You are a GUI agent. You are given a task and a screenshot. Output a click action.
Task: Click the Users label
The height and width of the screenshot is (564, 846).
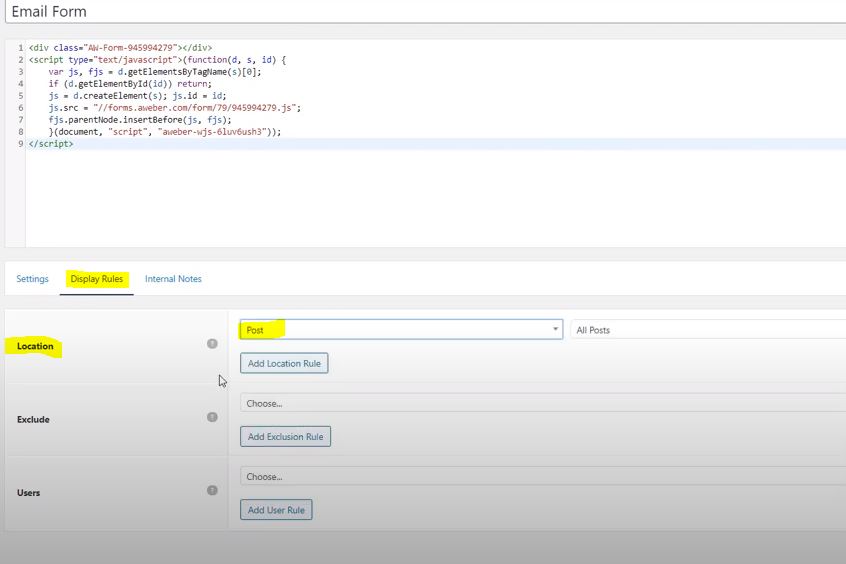[29, 493]
